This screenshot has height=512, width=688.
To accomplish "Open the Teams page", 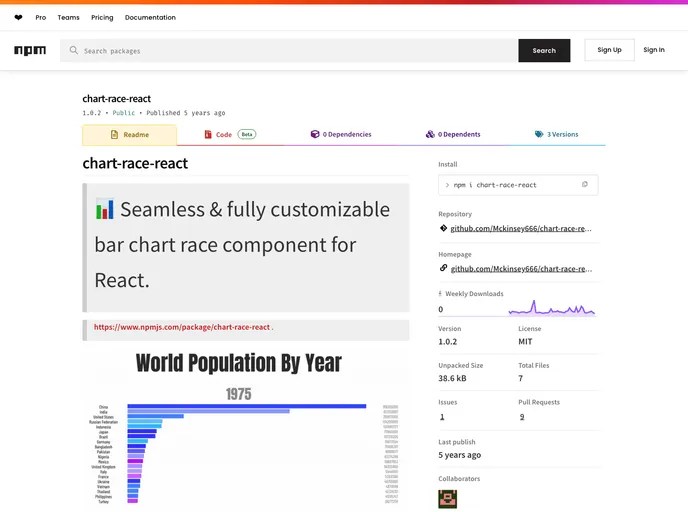I will tap(68, 18).
